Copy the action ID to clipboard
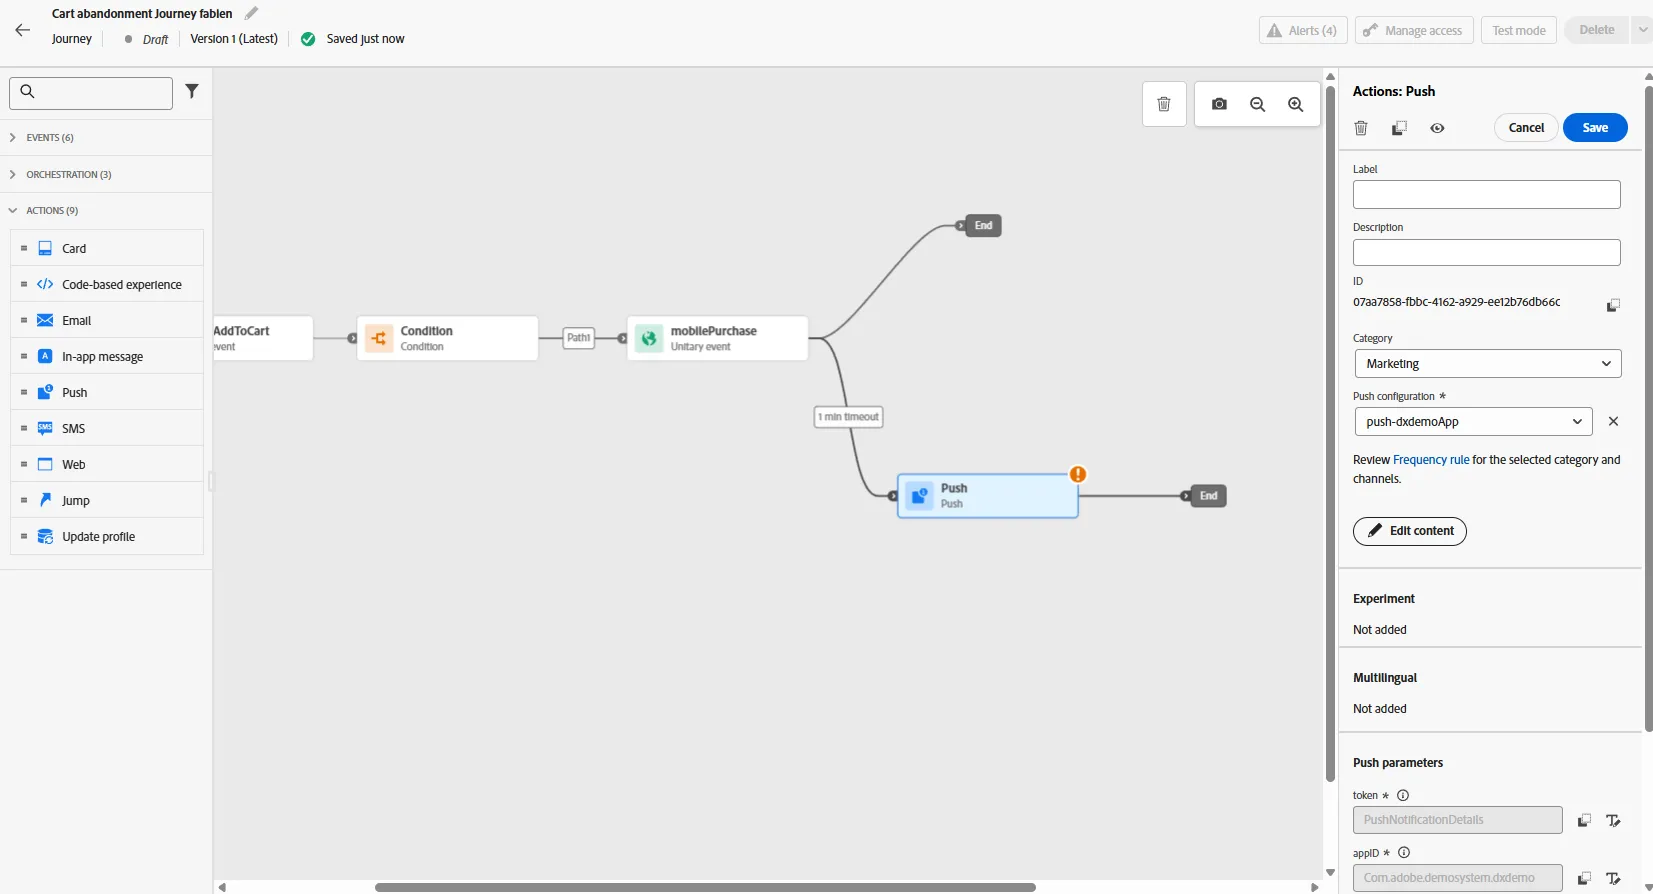 [x=1613, y=305]
